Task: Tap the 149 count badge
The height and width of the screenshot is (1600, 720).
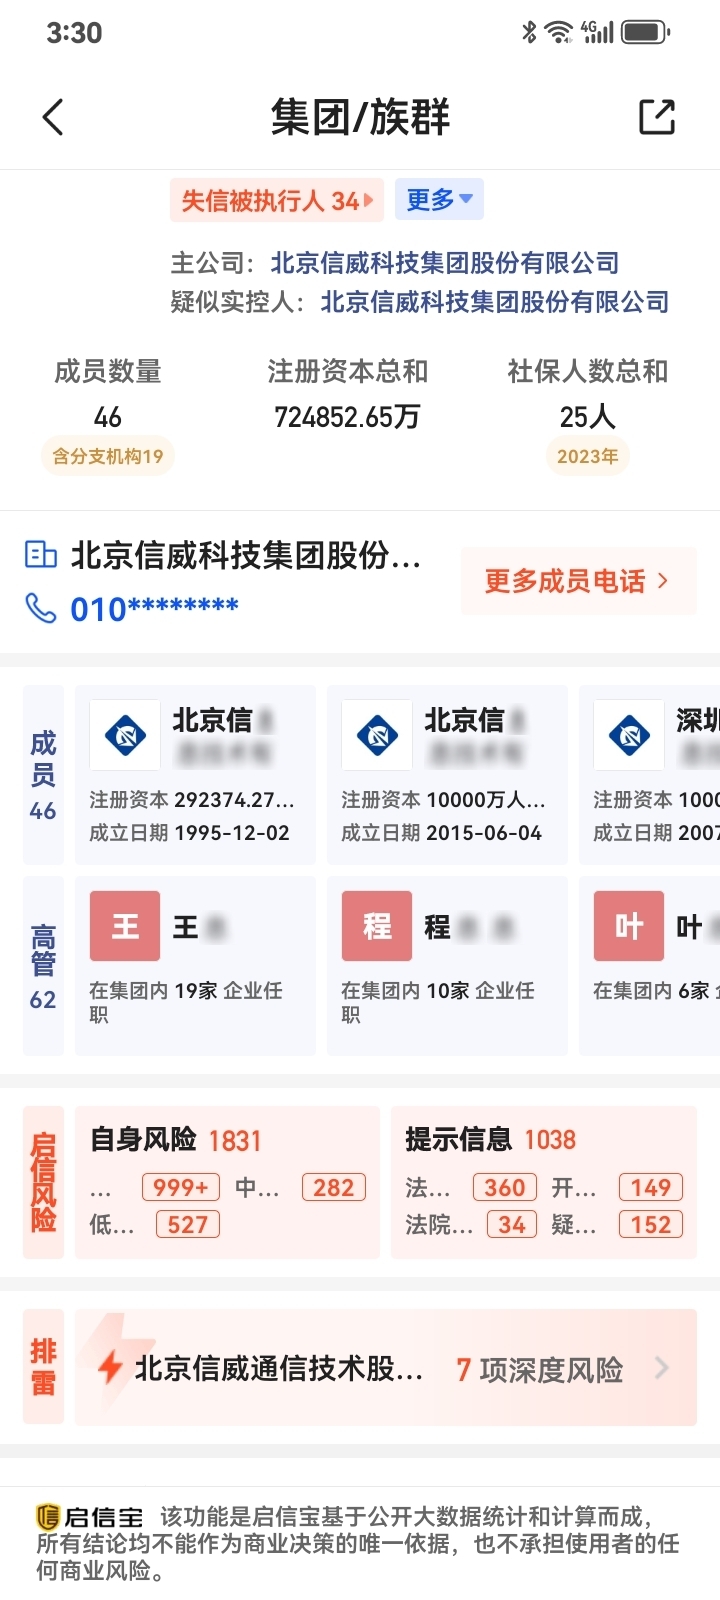Action: click(651, 1188)
